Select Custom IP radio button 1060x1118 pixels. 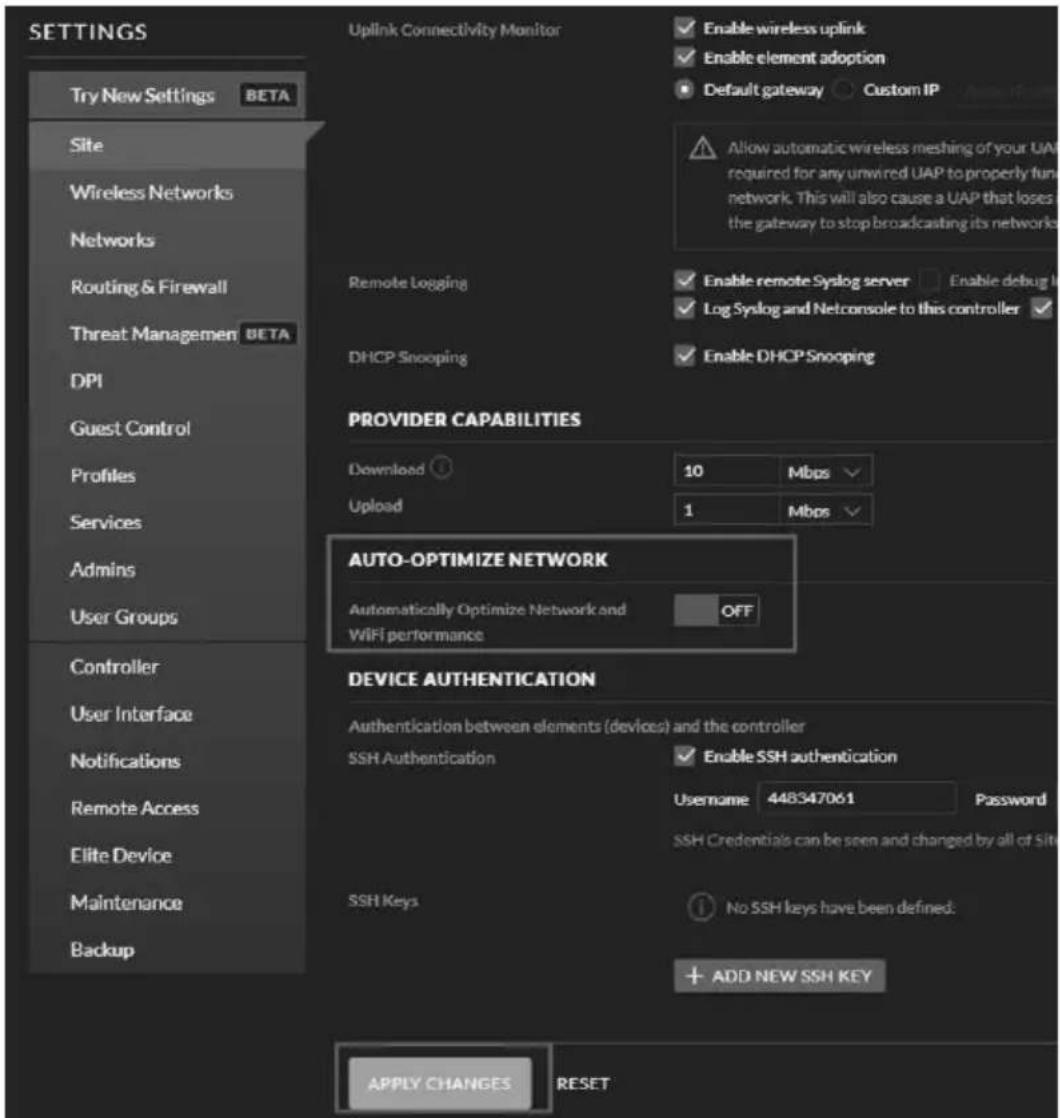[x=844, y=90]
